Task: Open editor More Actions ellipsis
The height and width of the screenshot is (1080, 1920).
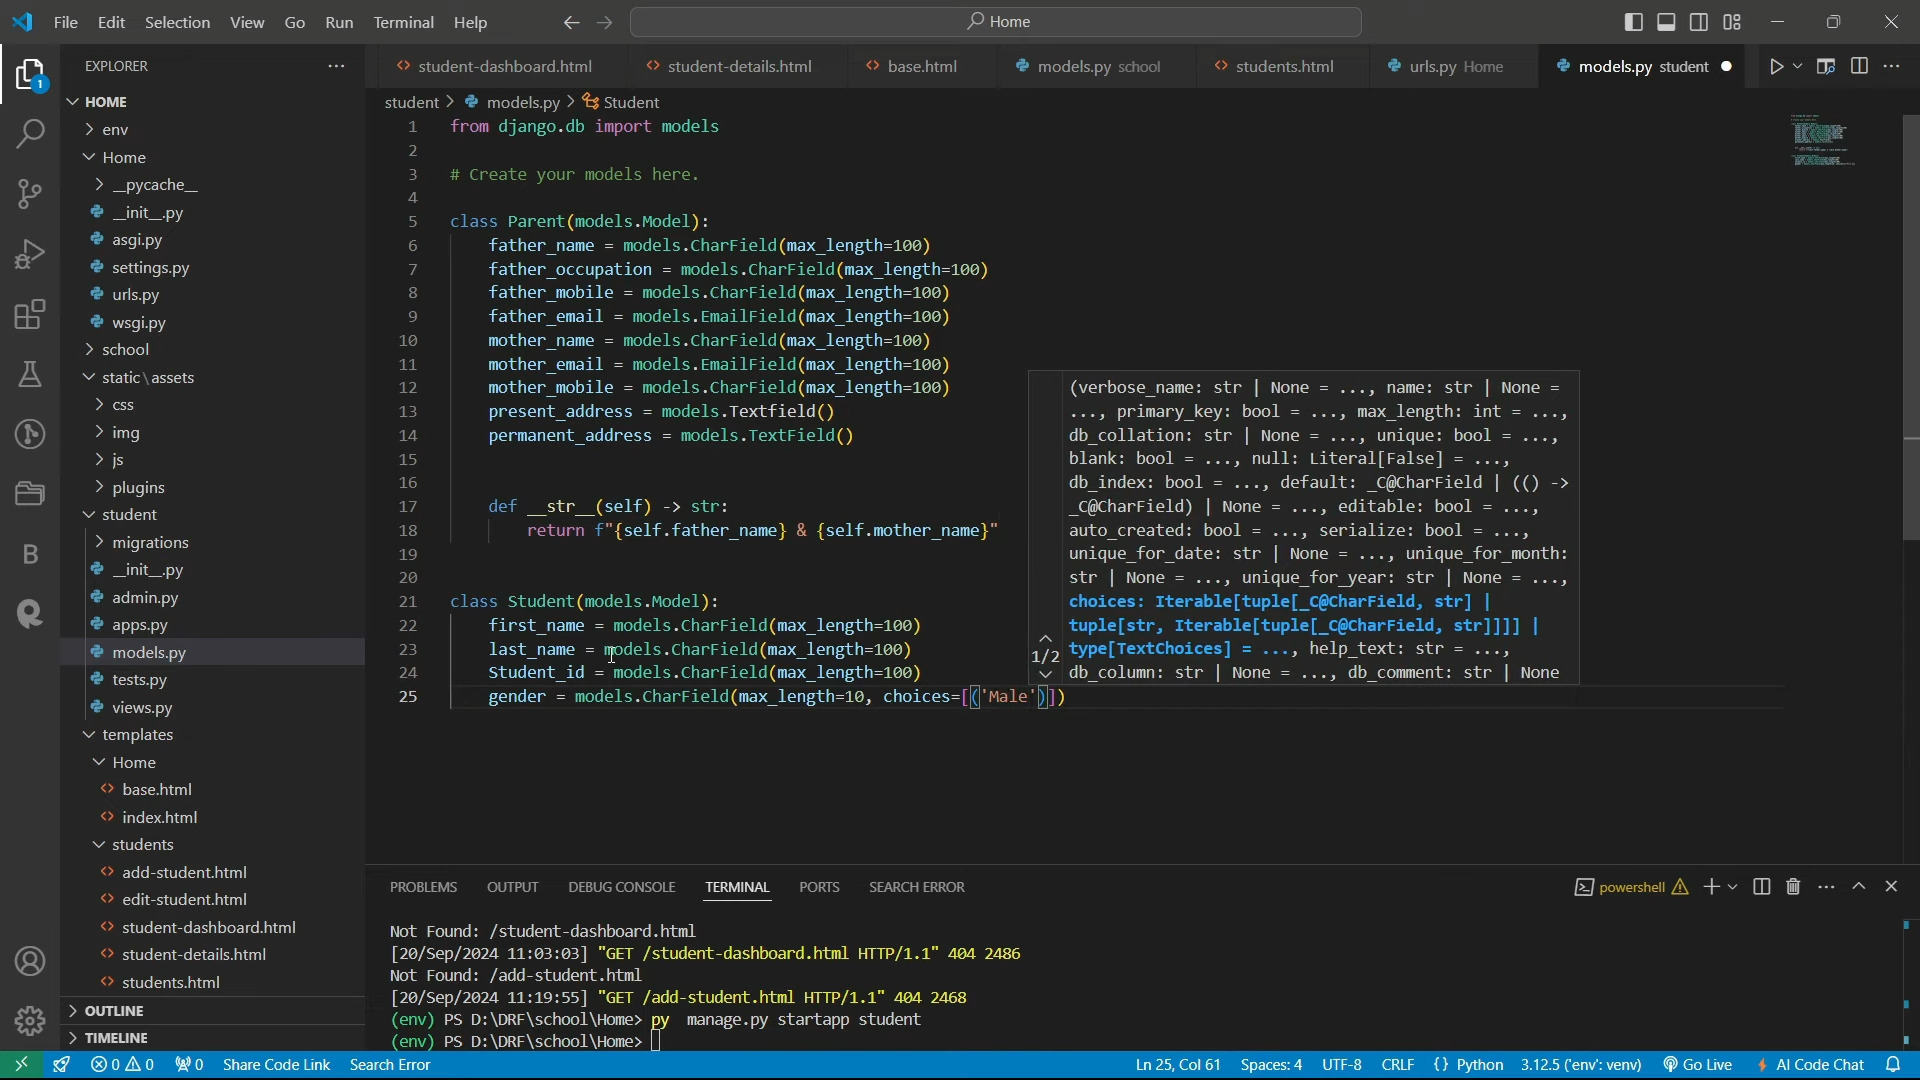Action: [x=1892, y=66]
